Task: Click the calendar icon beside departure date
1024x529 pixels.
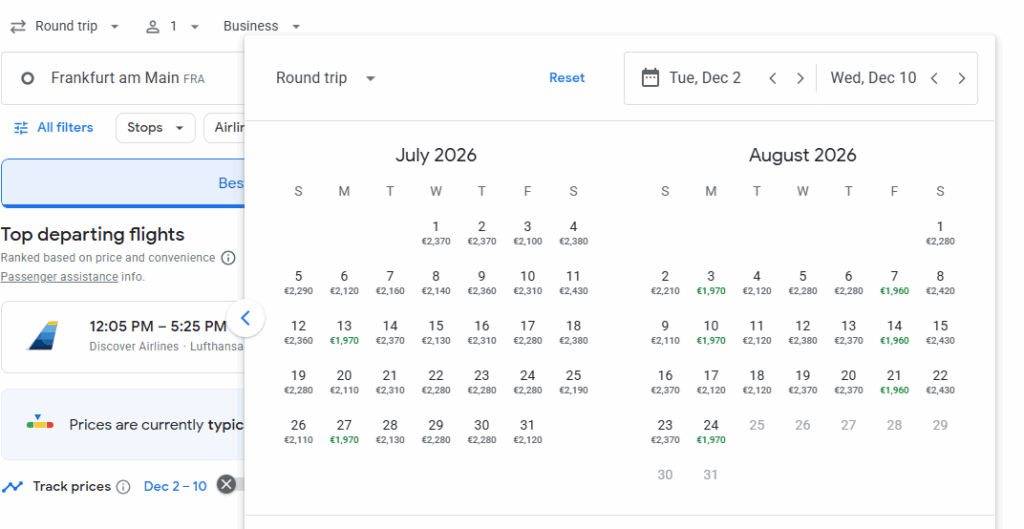Action: pyautogui.click(x=650, y=78)
